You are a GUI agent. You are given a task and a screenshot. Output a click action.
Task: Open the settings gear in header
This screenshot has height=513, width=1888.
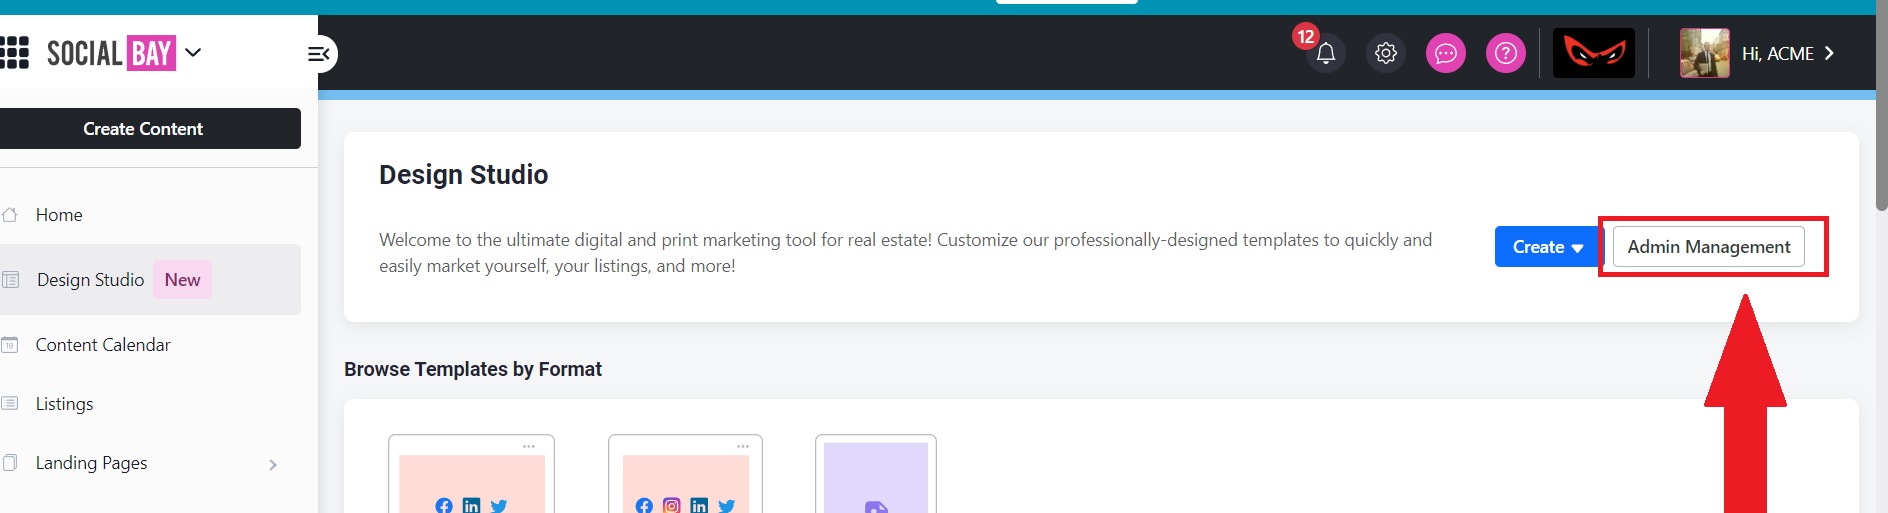coord(1385,53)
